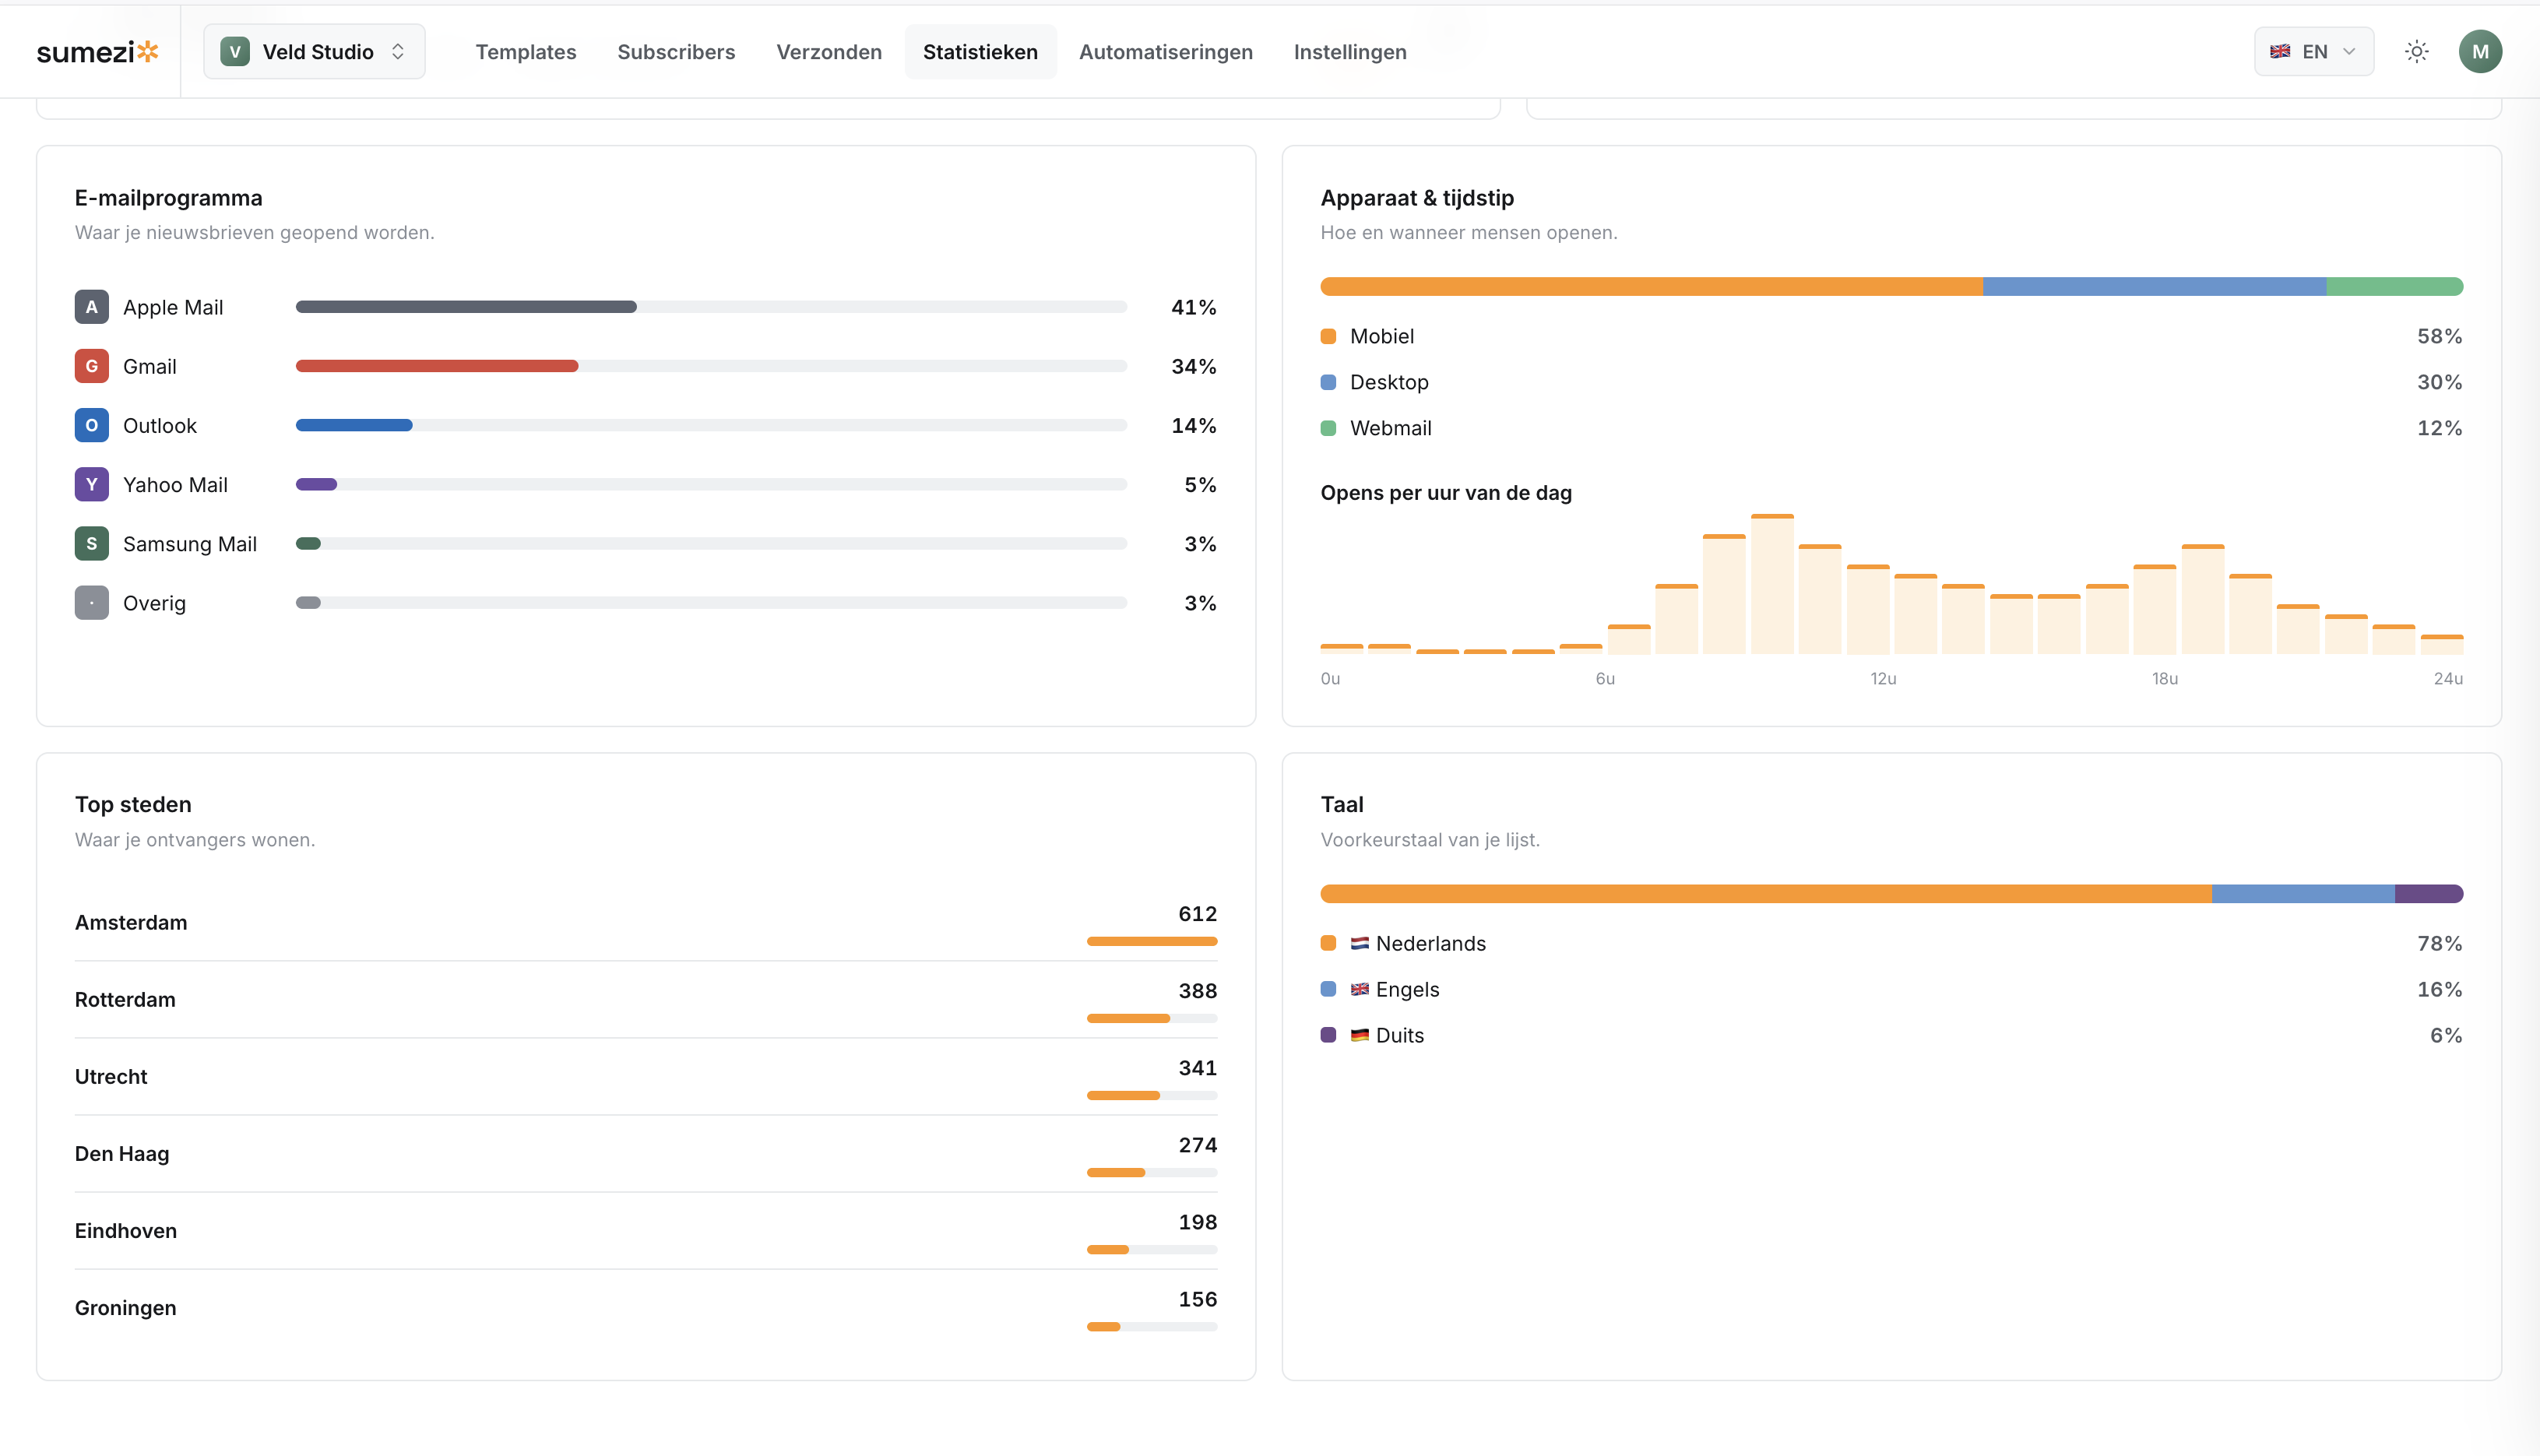Click the UK flag in language selector
2540x1456 pixels.
[x=2280, y=52]
